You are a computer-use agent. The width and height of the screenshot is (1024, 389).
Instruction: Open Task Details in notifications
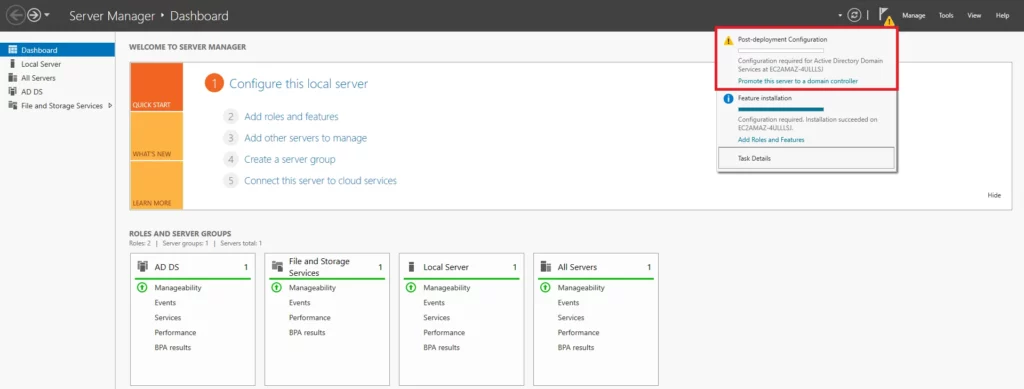click(806, 158)
